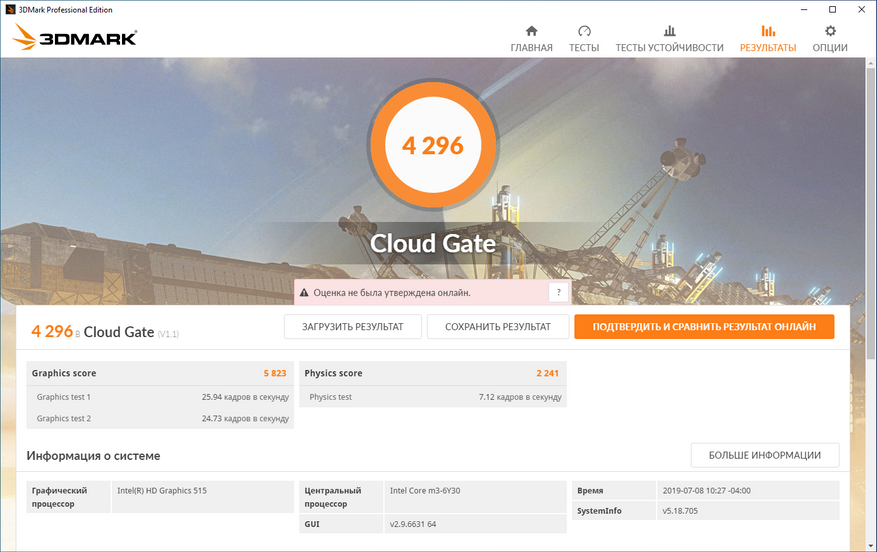The image size is (877, 552).
Task: Click the question mark help button
Action: point(558,292)
